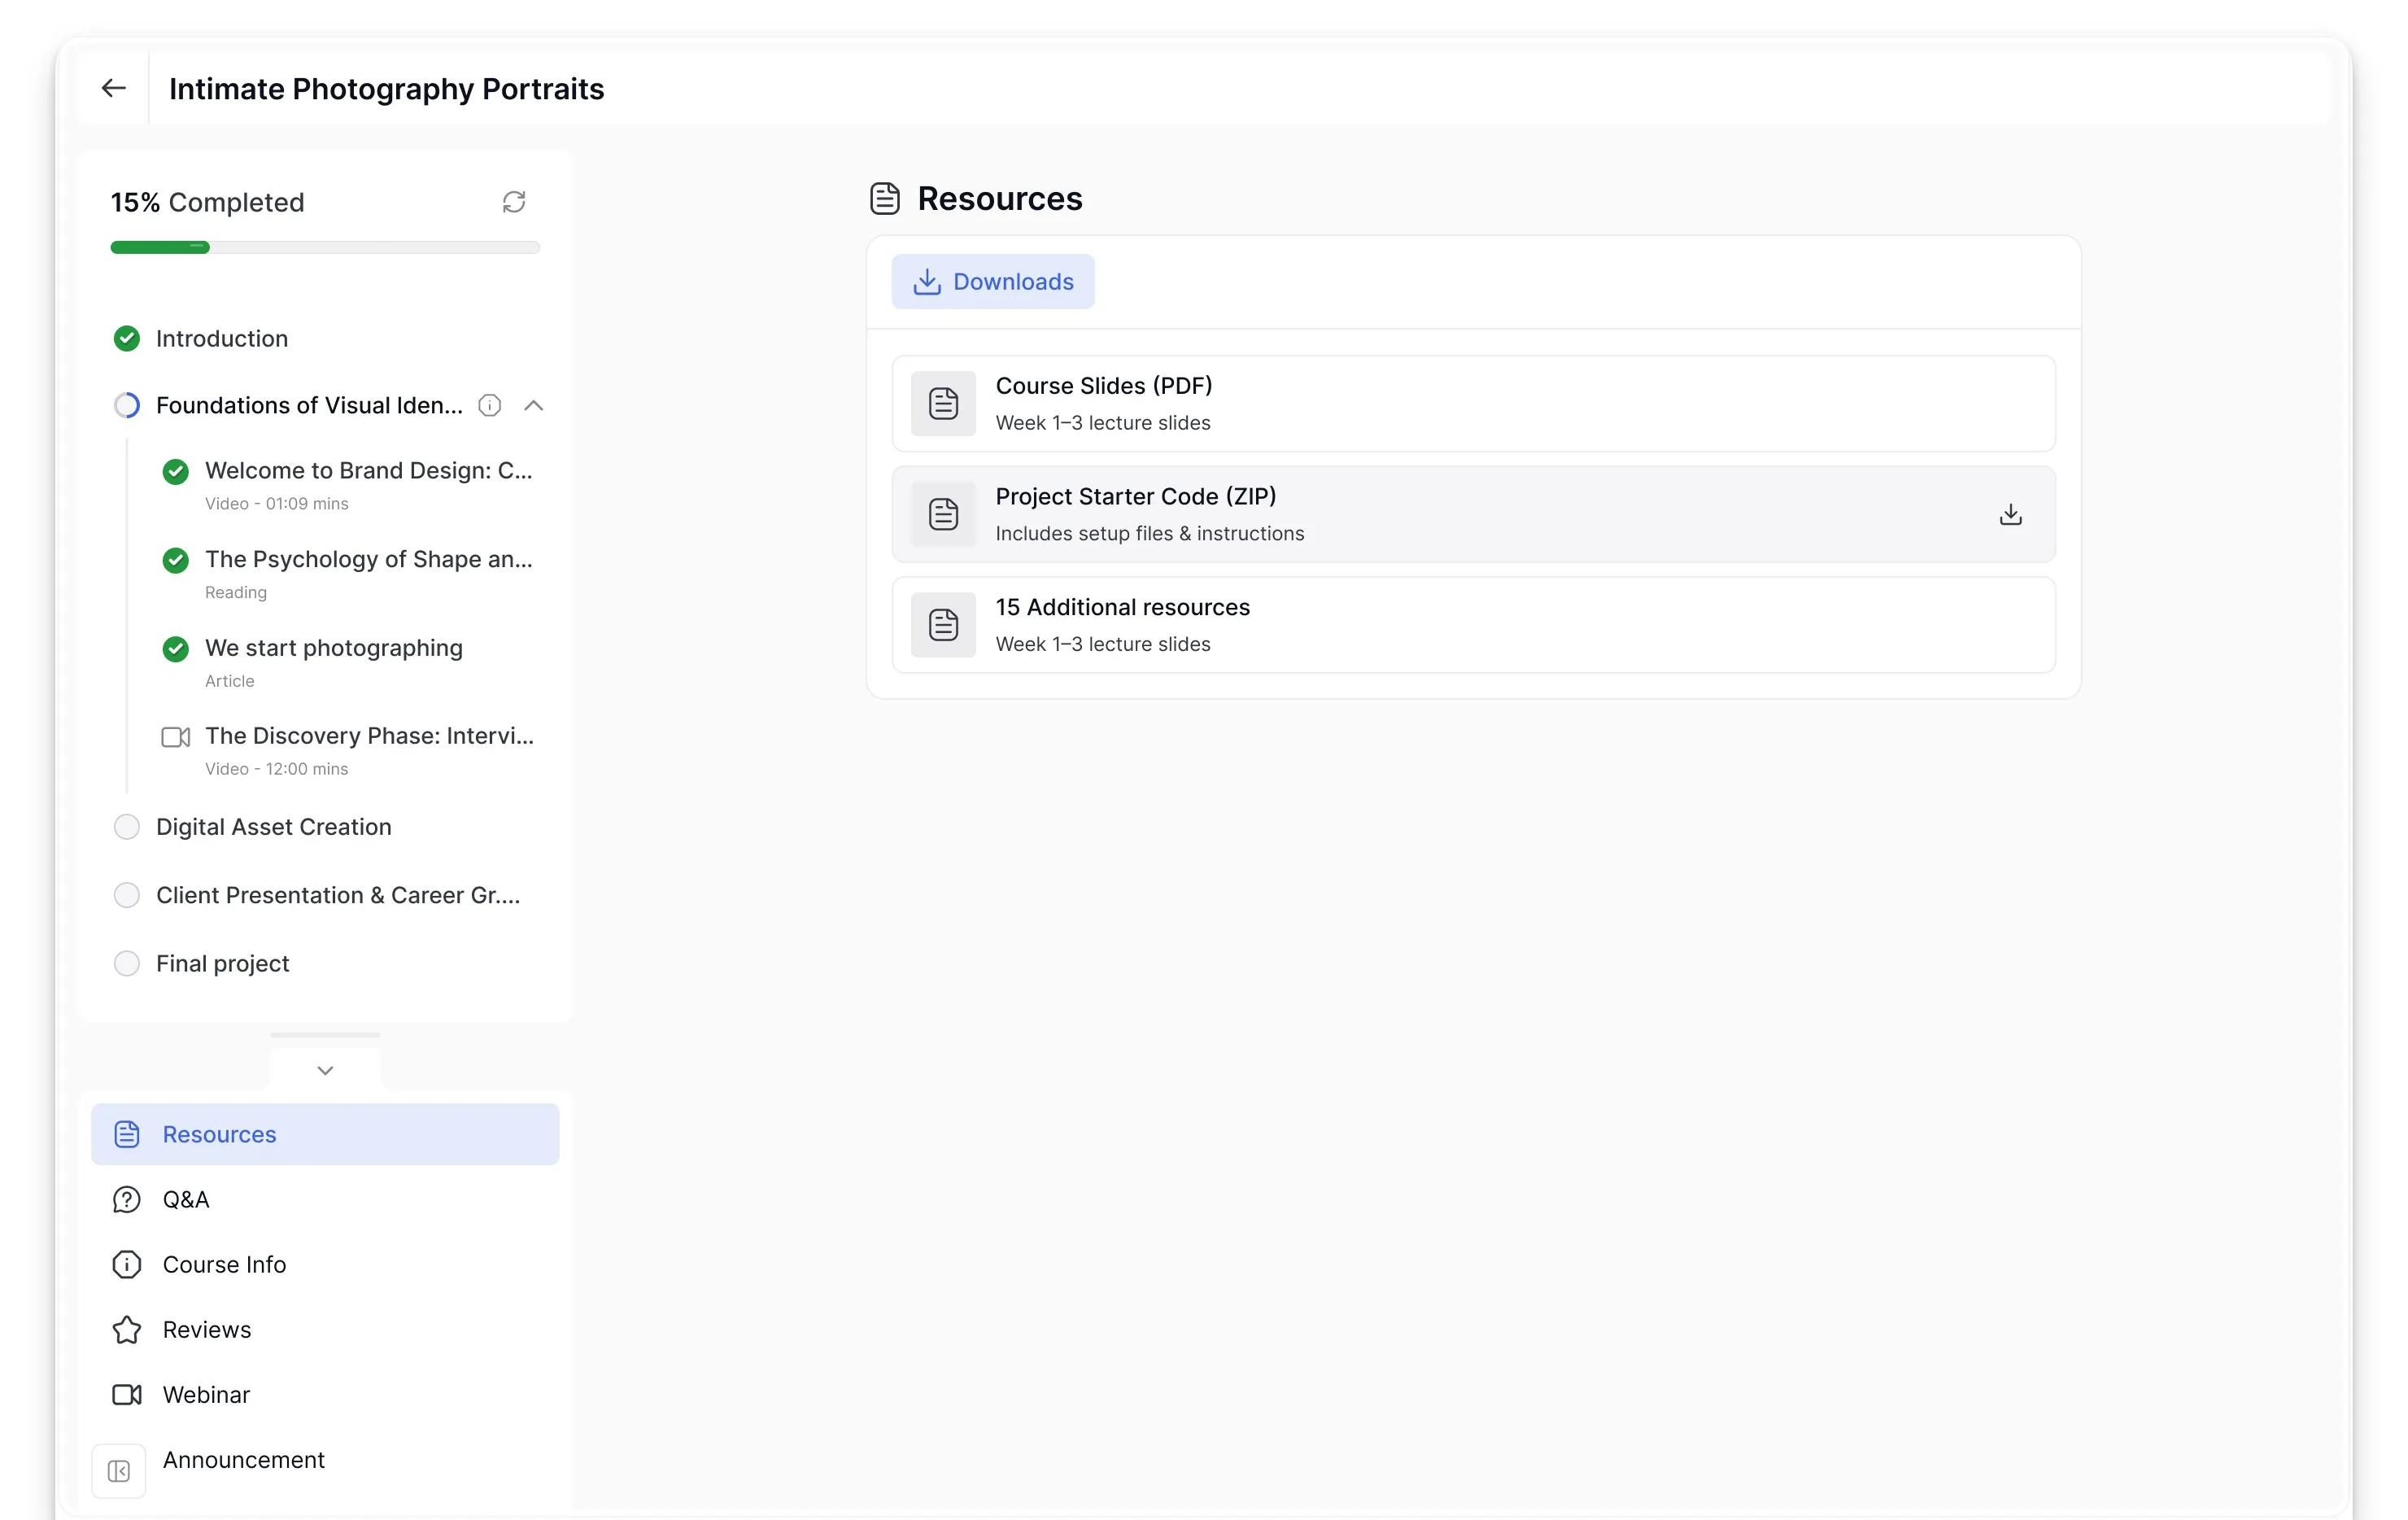Screen dimensions: 2408x1520
Task: Click the checkmark beside We start photographing
Action: [176, 649]
